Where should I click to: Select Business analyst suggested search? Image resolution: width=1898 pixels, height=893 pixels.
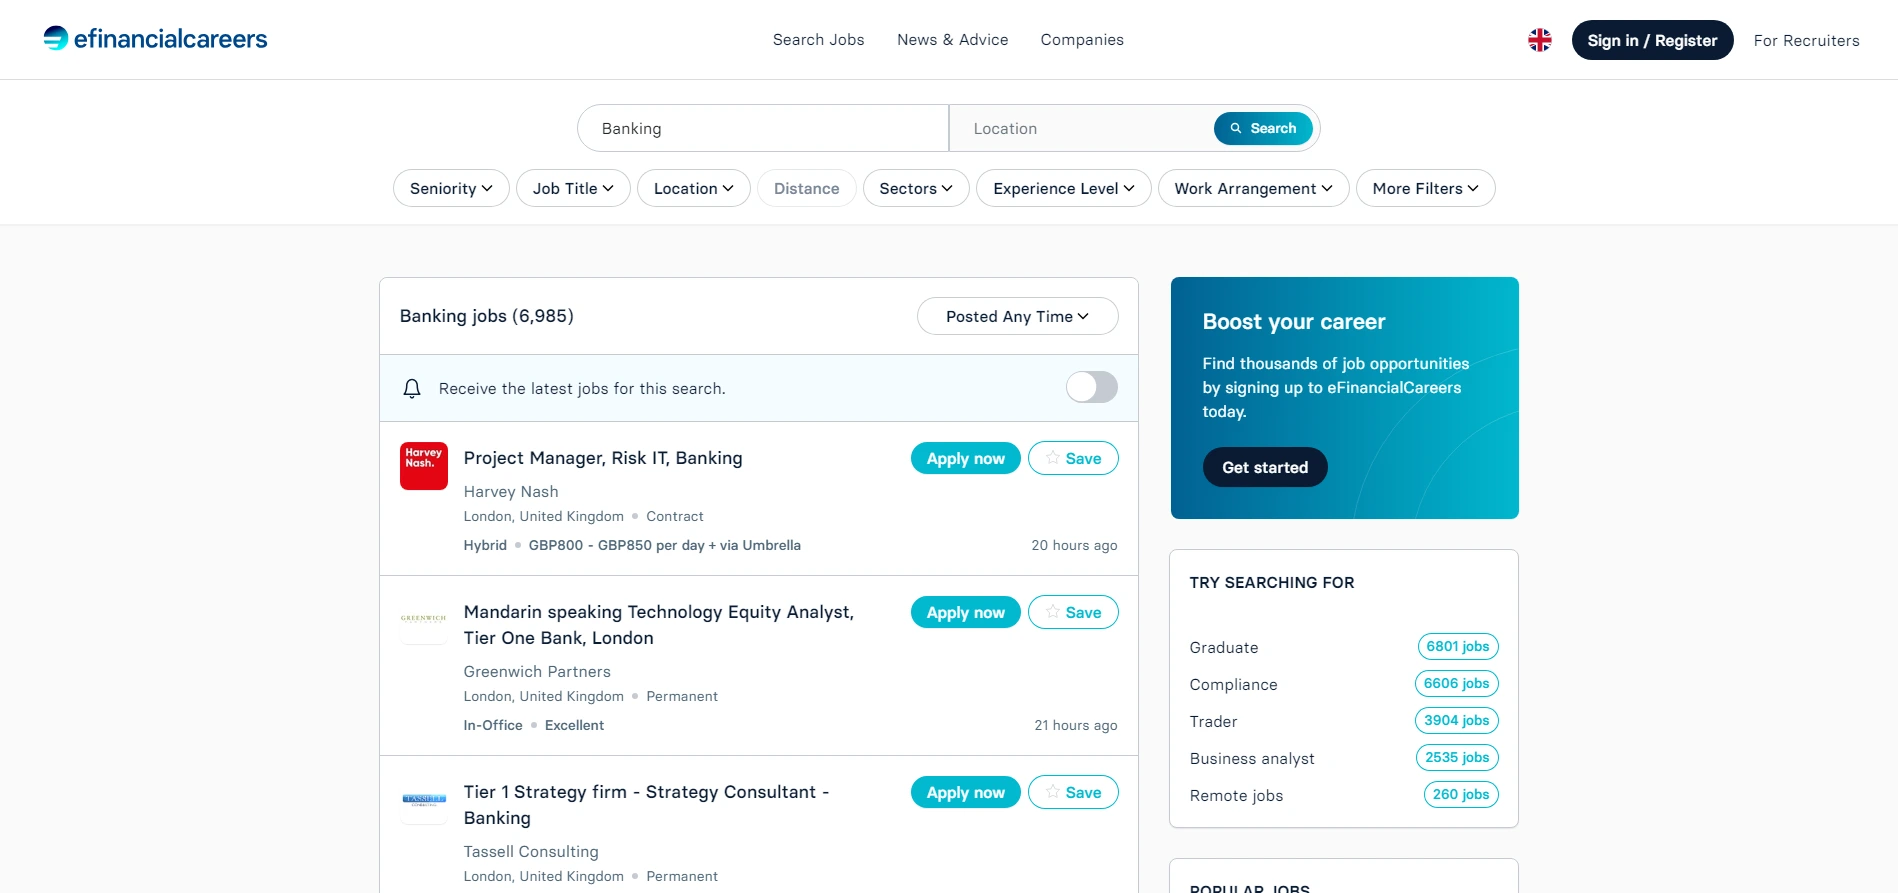(1252, 759)
